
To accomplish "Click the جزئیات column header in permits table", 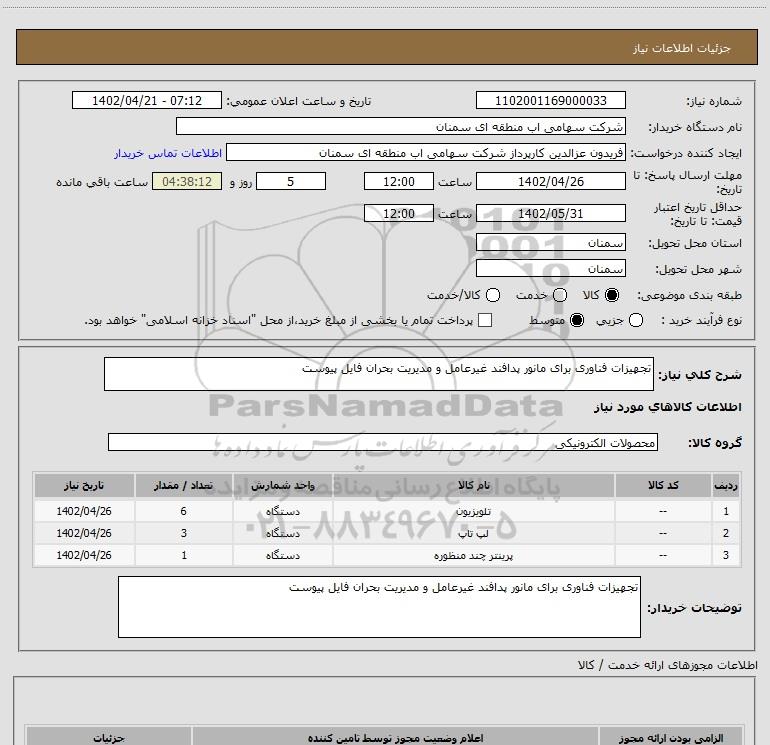I will tap(109, 737).
